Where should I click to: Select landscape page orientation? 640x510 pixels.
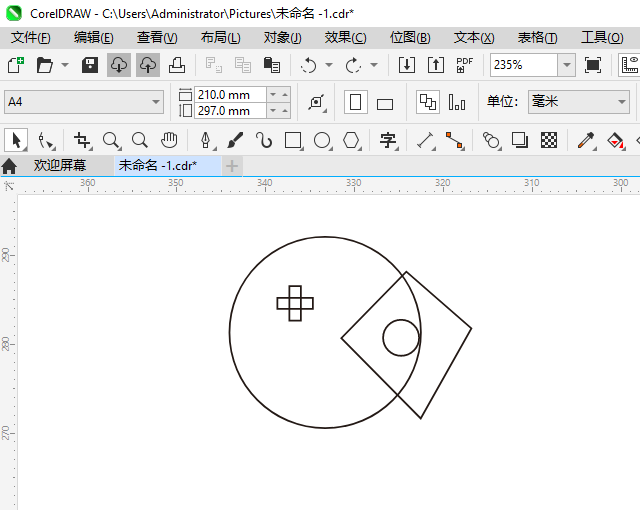pyautogui.click(x=384, y=102)
